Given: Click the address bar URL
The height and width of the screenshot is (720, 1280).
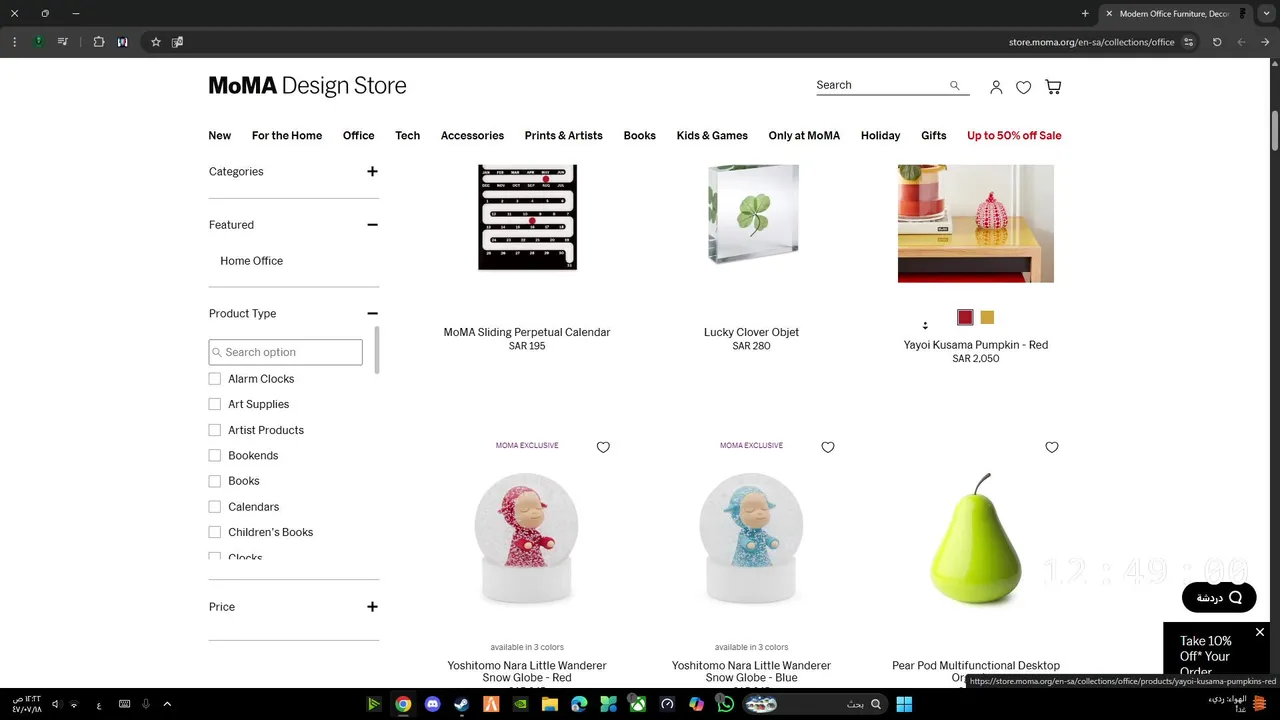Looking at the screenshot, I should pos(1091,42).
